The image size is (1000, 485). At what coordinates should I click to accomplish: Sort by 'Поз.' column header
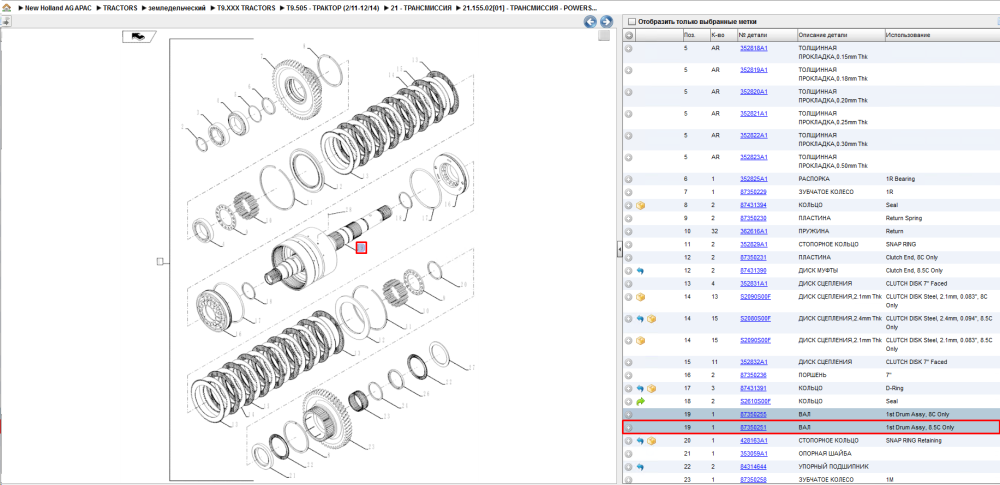tap(695, 35)
